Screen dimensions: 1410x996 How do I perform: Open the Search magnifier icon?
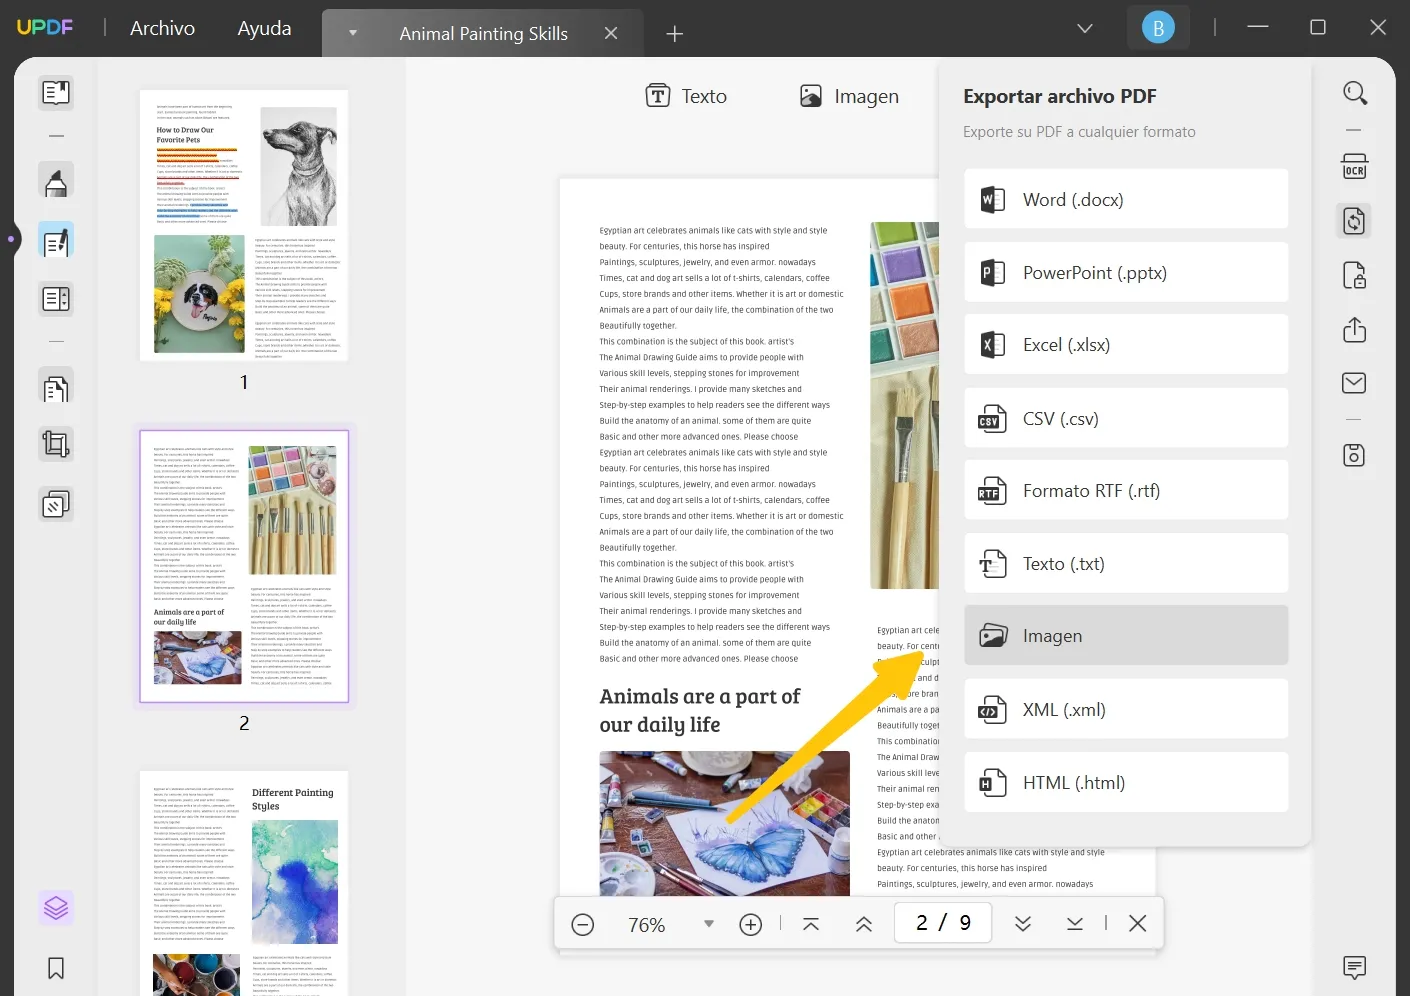pos(1355,93)
